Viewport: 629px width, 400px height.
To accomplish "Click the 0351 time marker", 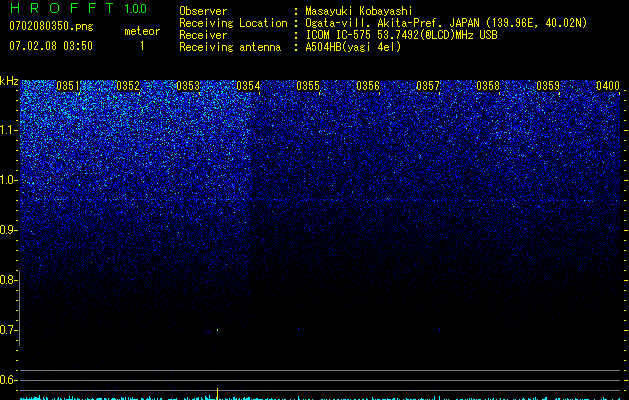I will 68,86.
